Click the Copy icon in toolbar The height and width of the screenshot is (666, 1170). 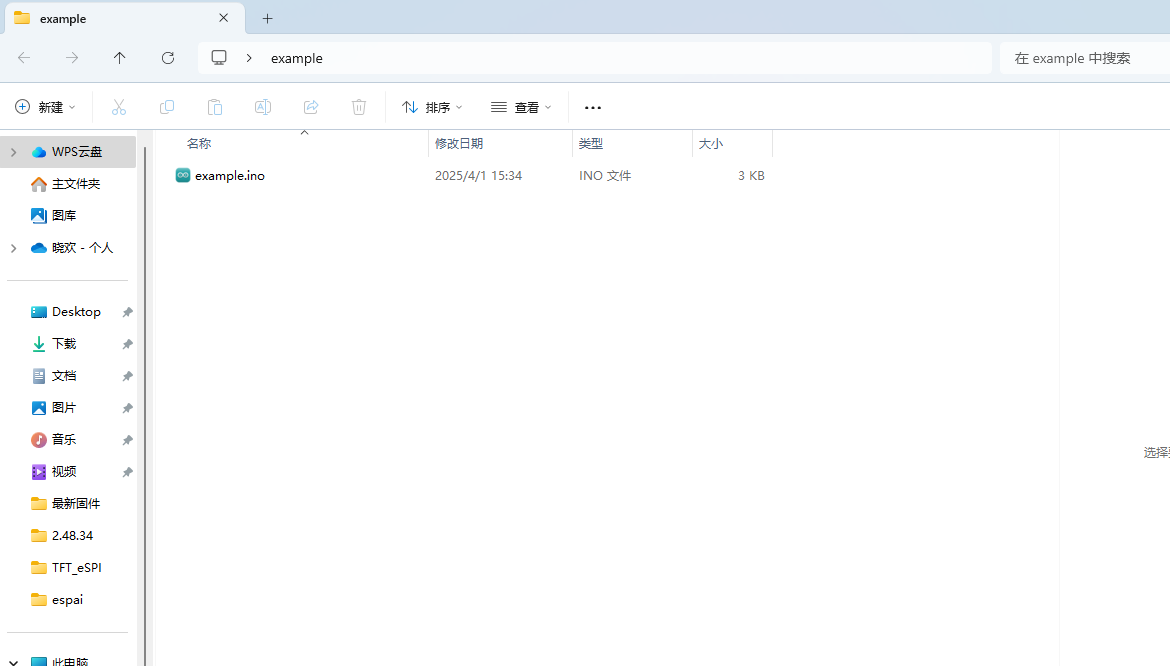[x=167, y=107]
